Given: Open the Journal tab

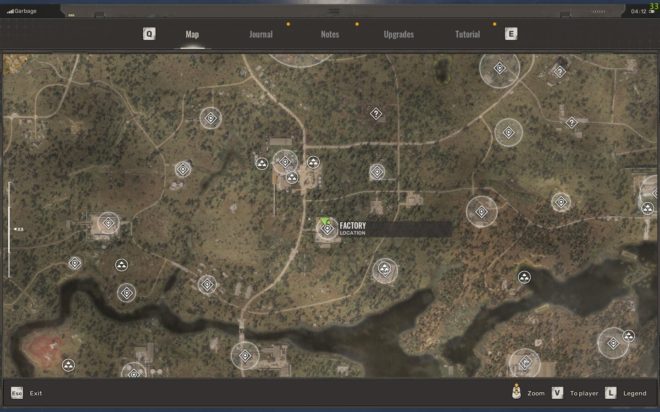Looking at the screenshot, I should pos(261,35).
